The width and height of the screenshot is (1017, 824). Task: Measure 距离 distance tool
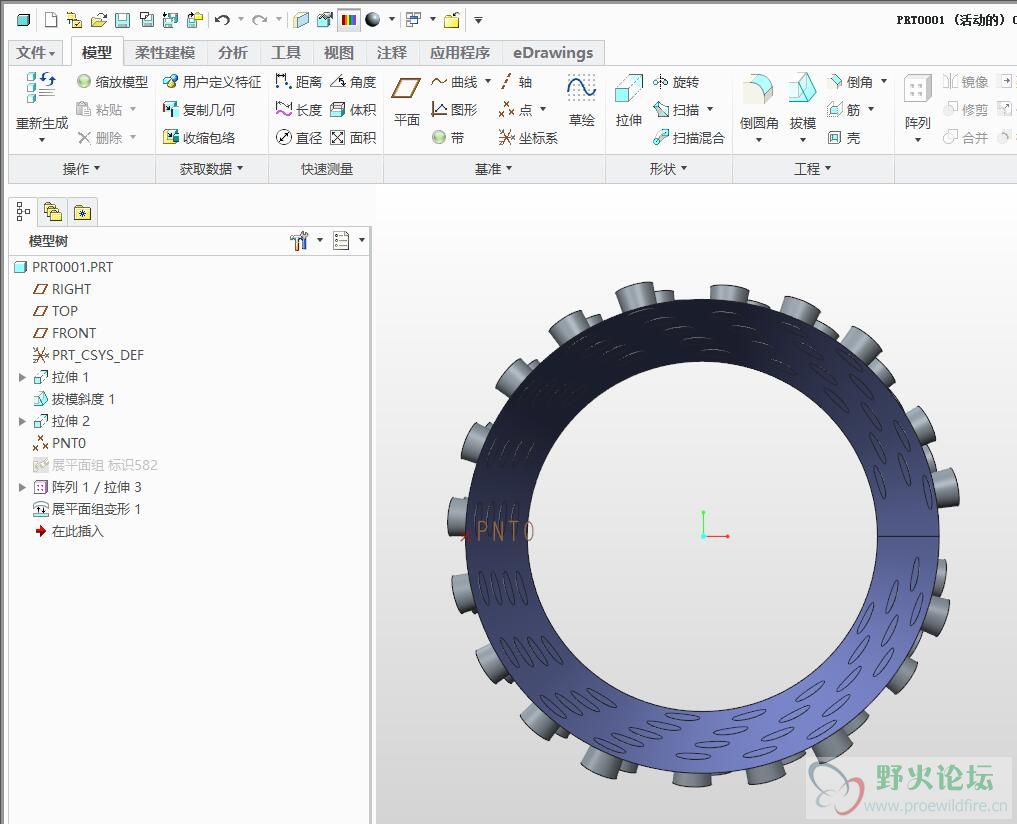coord(298,82)
